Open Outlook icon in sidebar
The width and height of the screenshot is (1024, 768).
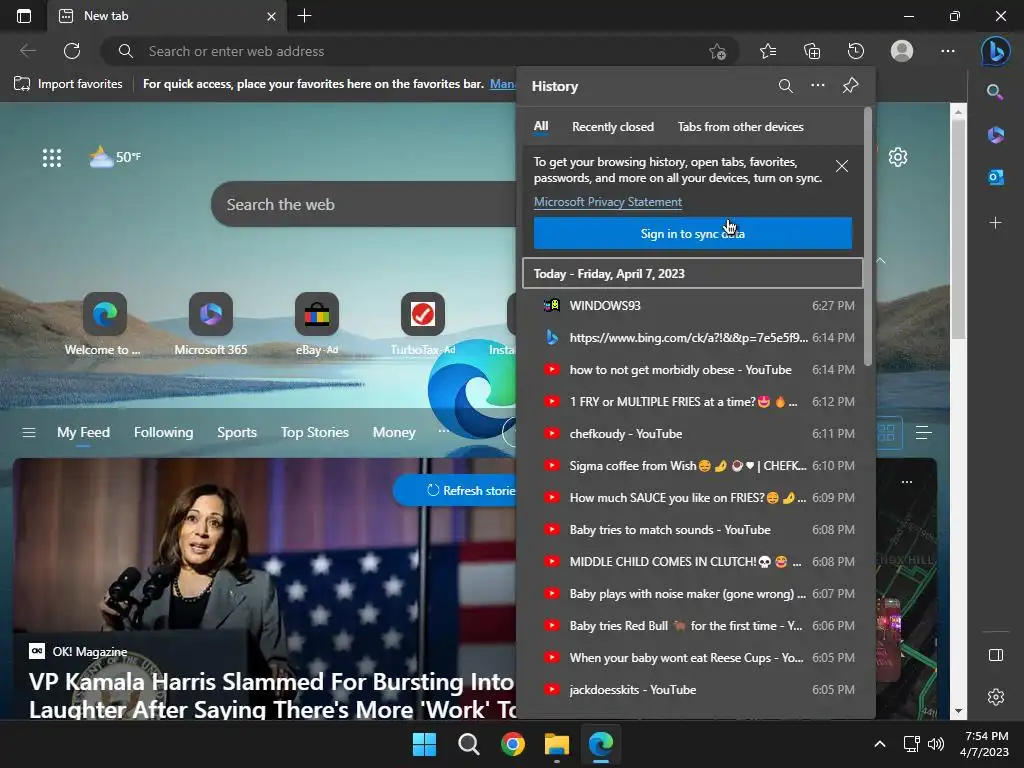[x=995, y=177]
